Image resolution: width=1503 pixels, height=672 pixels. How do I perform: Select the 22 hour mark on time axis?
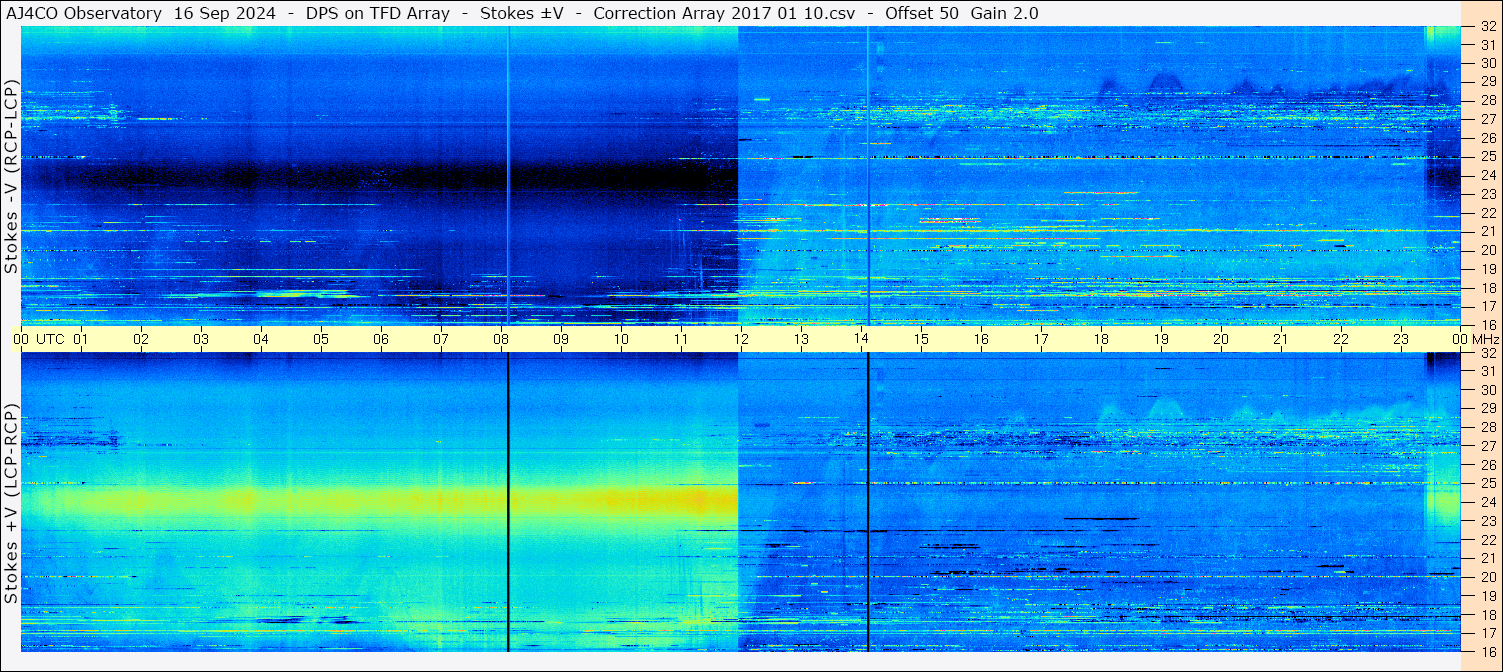point(1341,339)
